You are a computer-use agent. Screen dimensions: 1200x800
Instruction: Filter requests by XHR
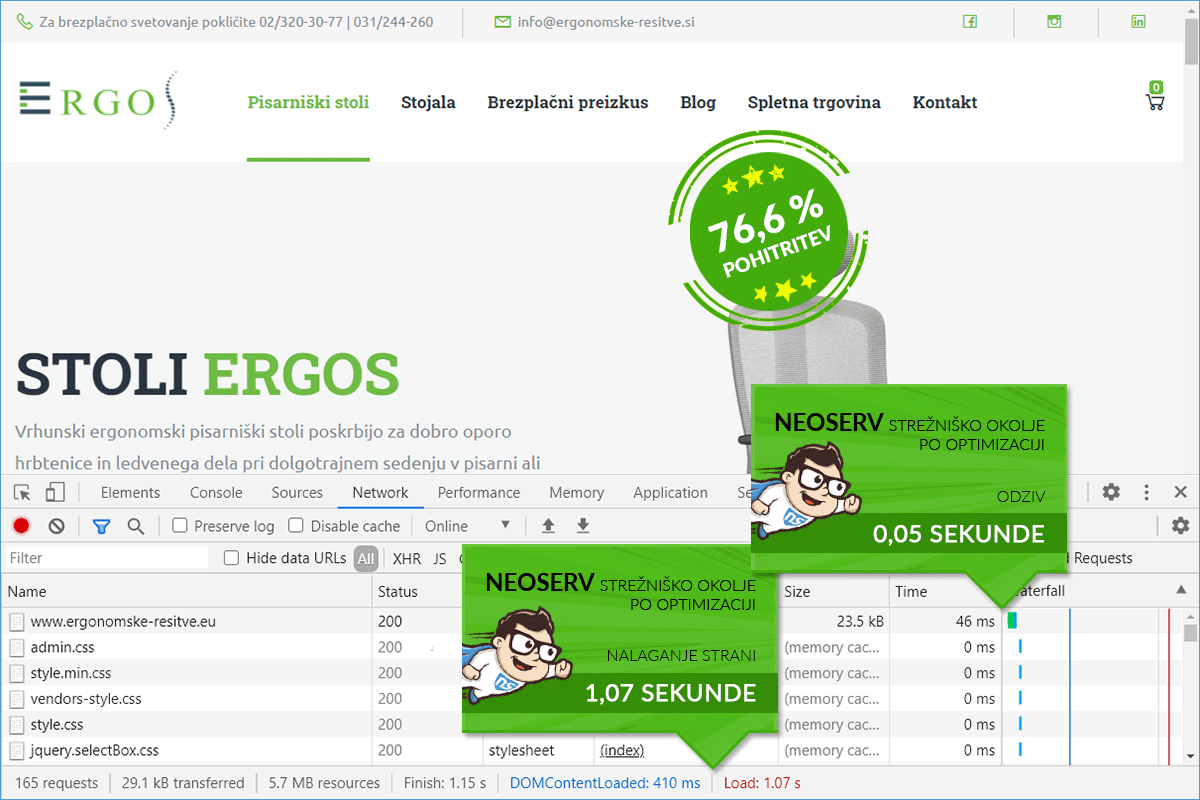[x=407, y=558]
